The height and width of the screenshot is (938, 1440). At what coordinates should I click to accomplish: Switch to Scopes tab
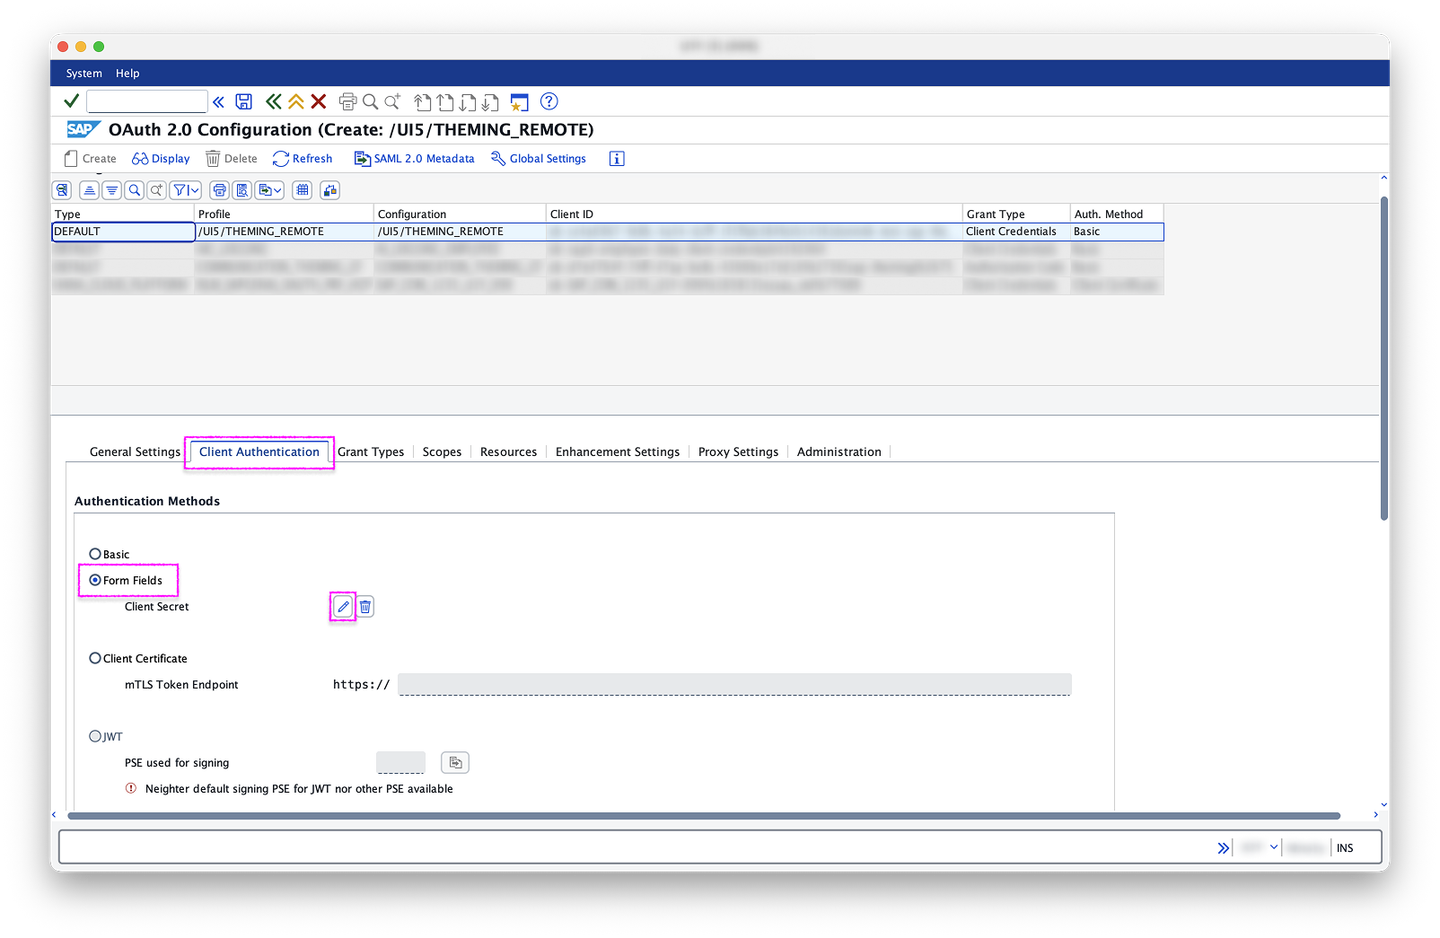(x=442, y=452)
